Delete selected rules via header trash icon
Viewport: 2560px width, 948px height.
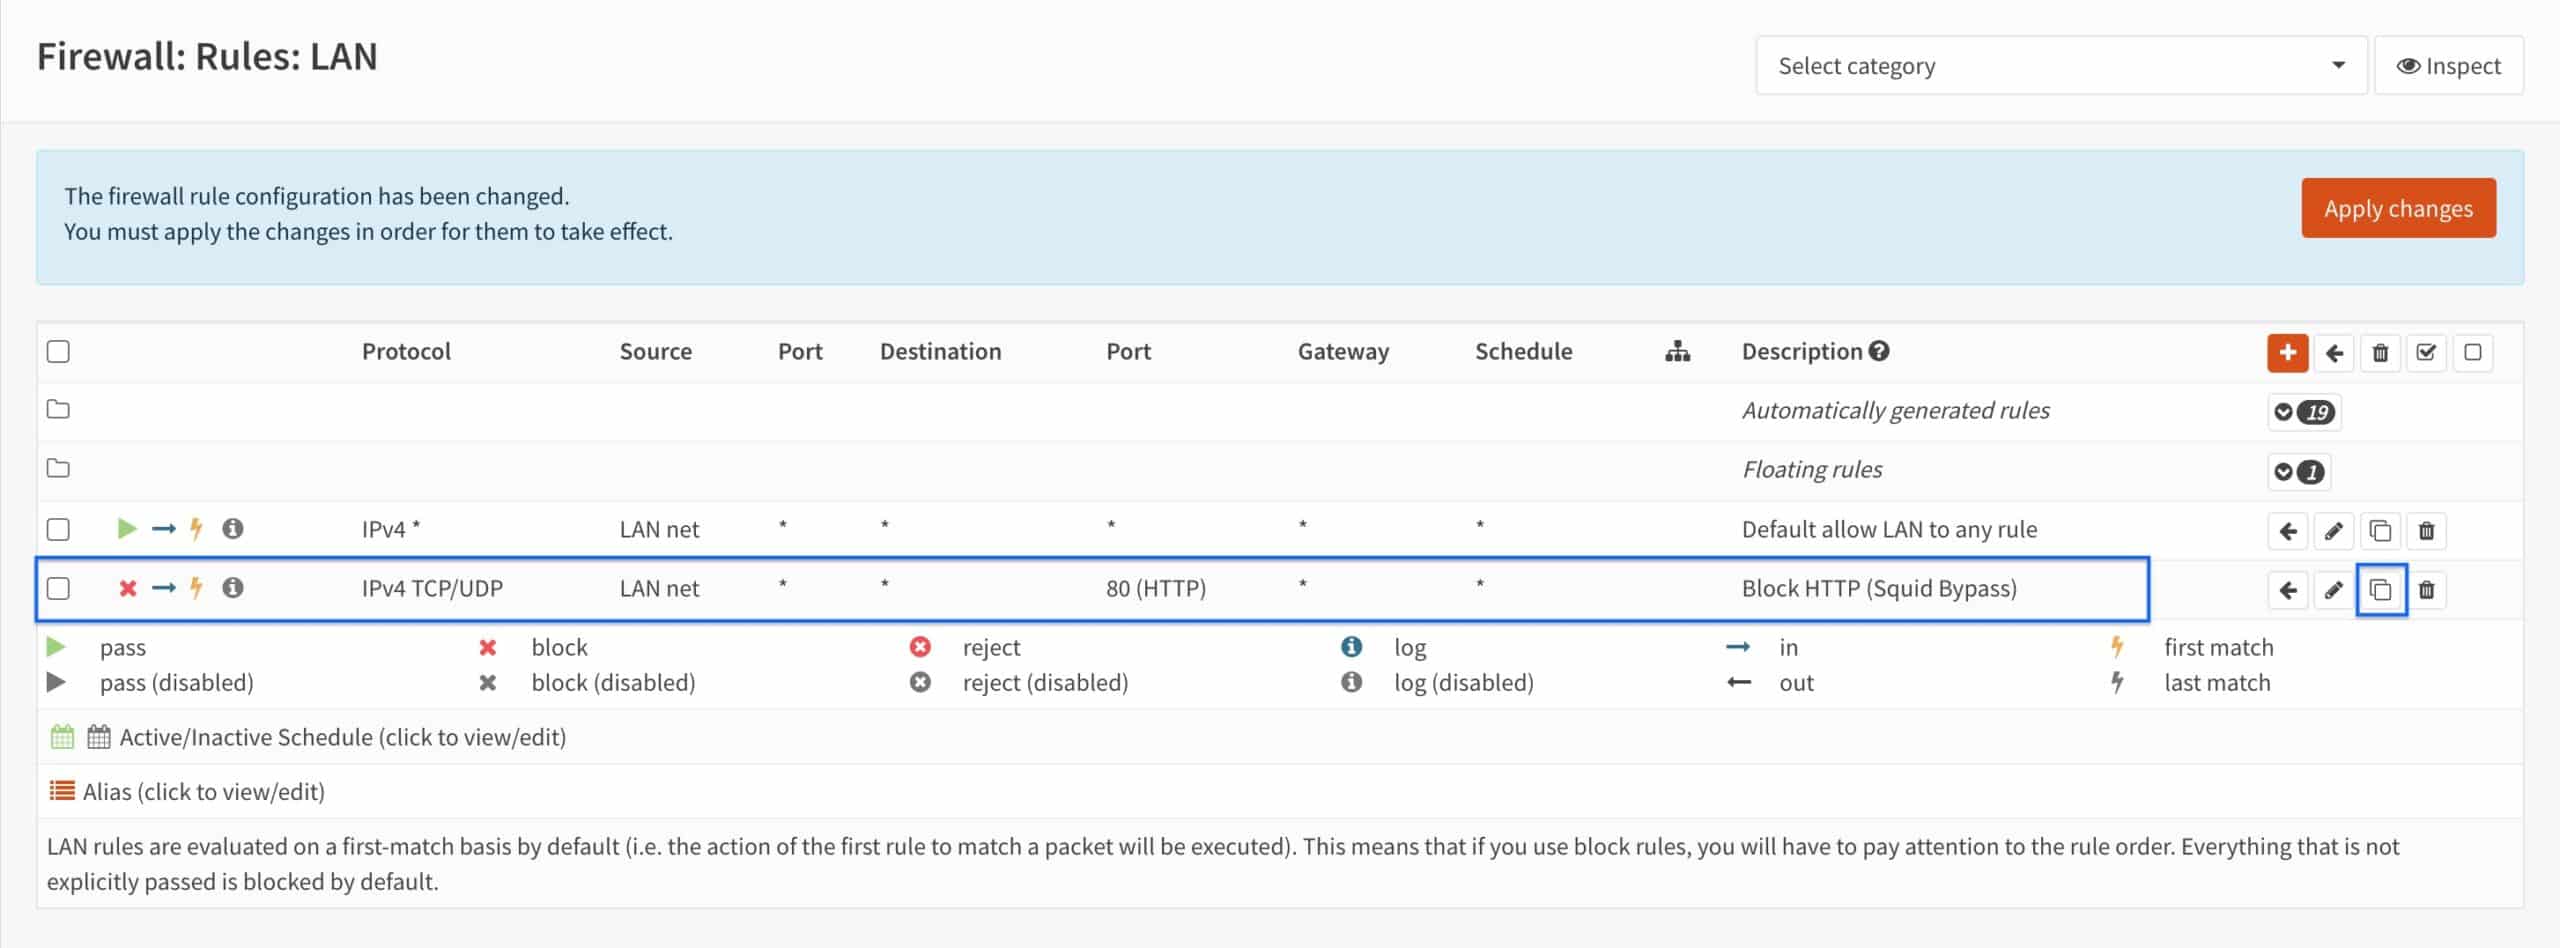click(2381, 352)
